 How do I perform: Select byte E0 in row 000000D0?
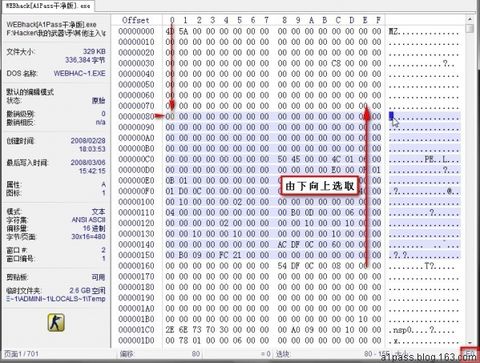tap(336, 170)
